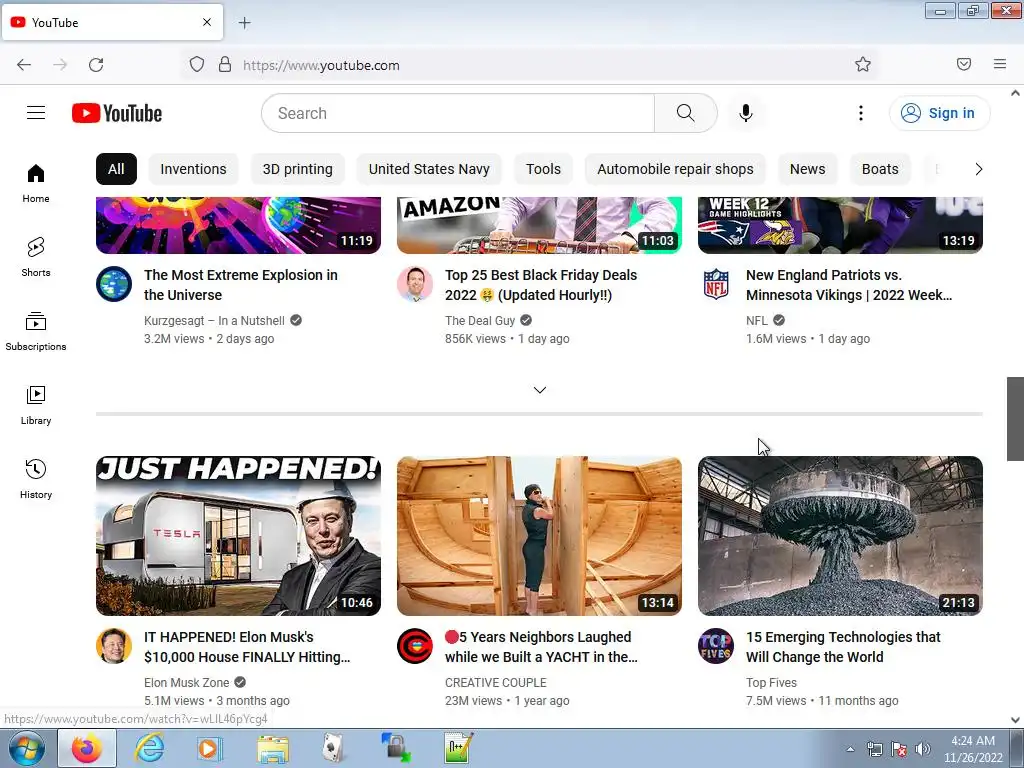Select the Boats filter chip

[880, 169]
